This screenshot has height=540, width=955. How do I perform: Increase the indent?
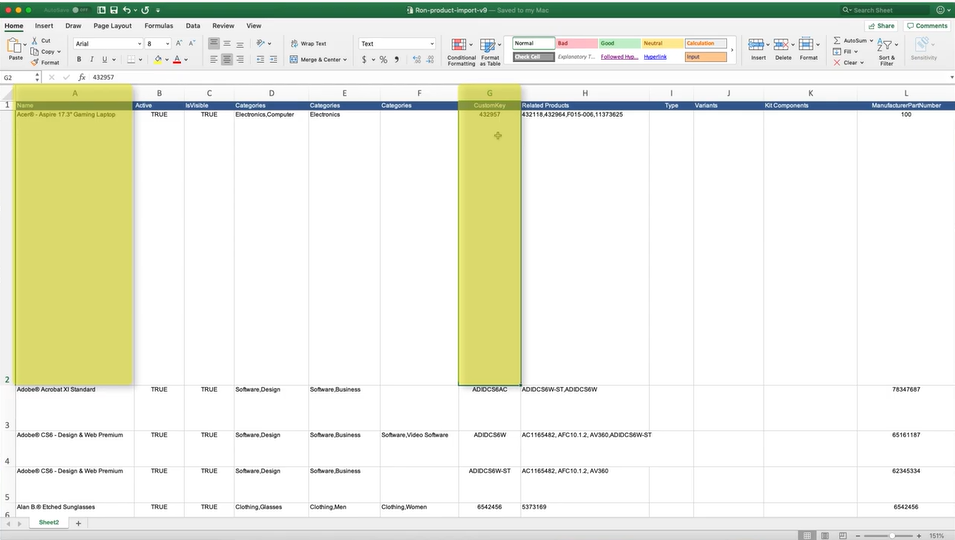[x=273, y=59]
